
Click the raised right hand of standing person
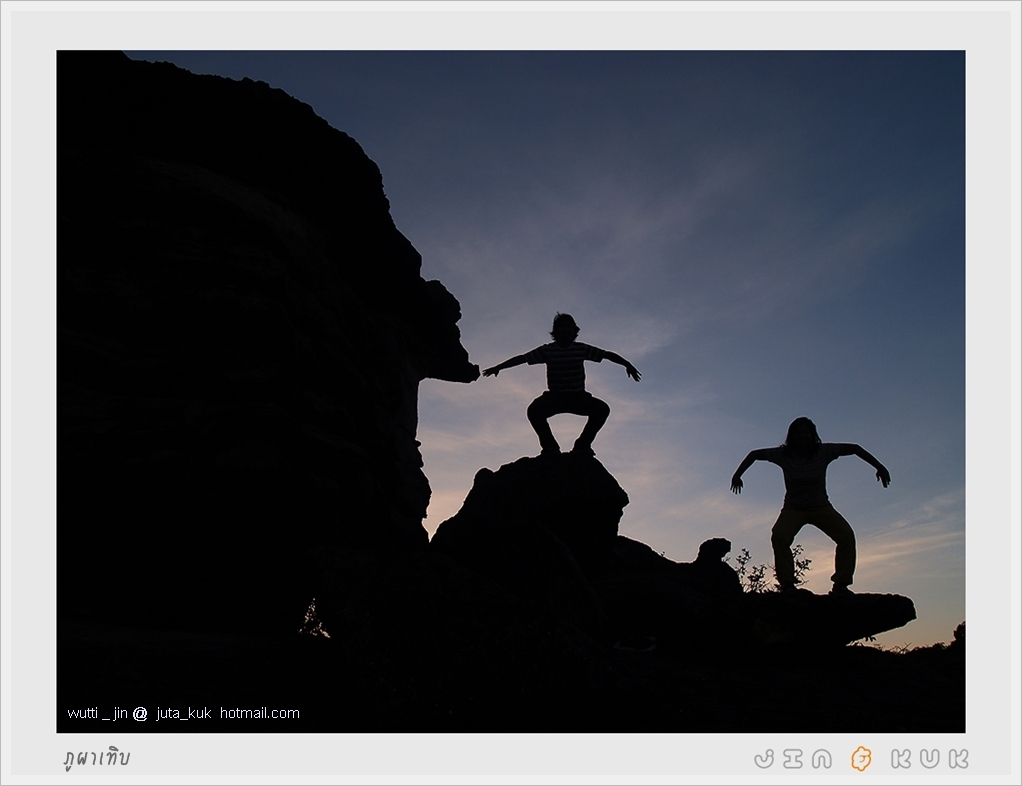pos(883,476)
